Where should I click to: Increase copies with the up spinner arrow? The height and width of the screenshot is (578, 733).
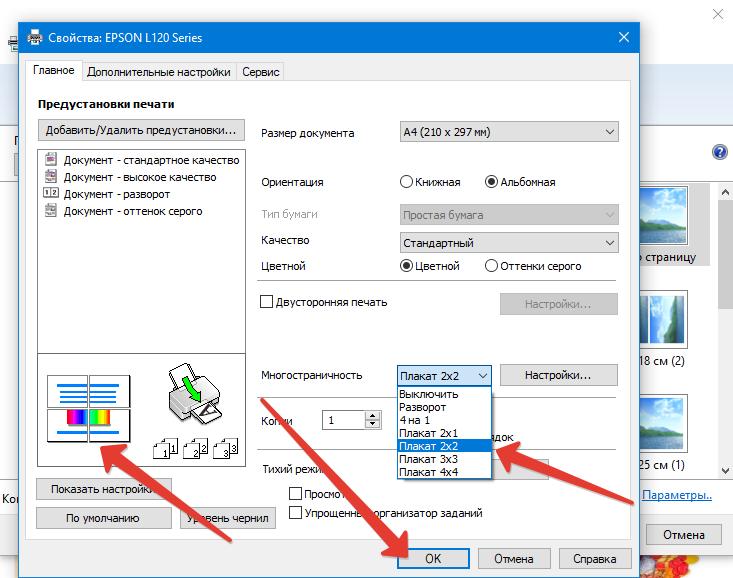[373, 415]
